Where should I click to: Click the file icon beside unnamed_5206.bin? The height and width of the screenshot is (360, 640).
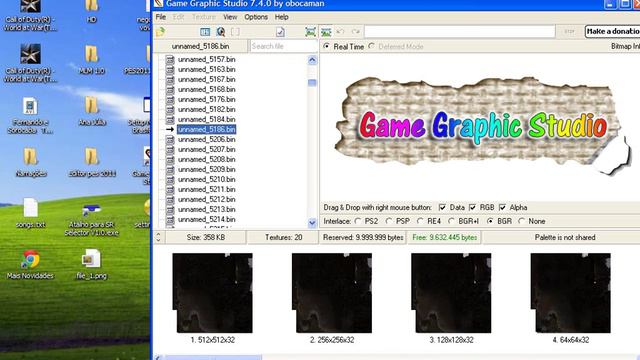point(170,140)
